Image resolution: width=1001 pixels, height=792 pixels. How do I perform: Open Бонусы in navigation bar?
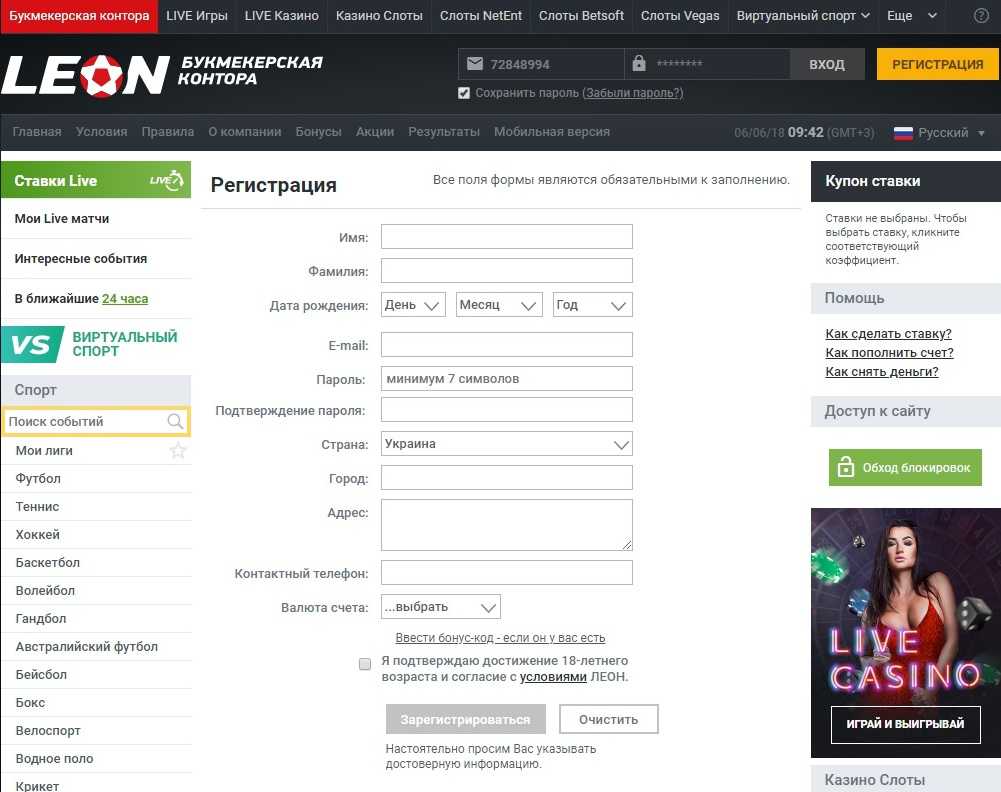click(x=319, y=132)
